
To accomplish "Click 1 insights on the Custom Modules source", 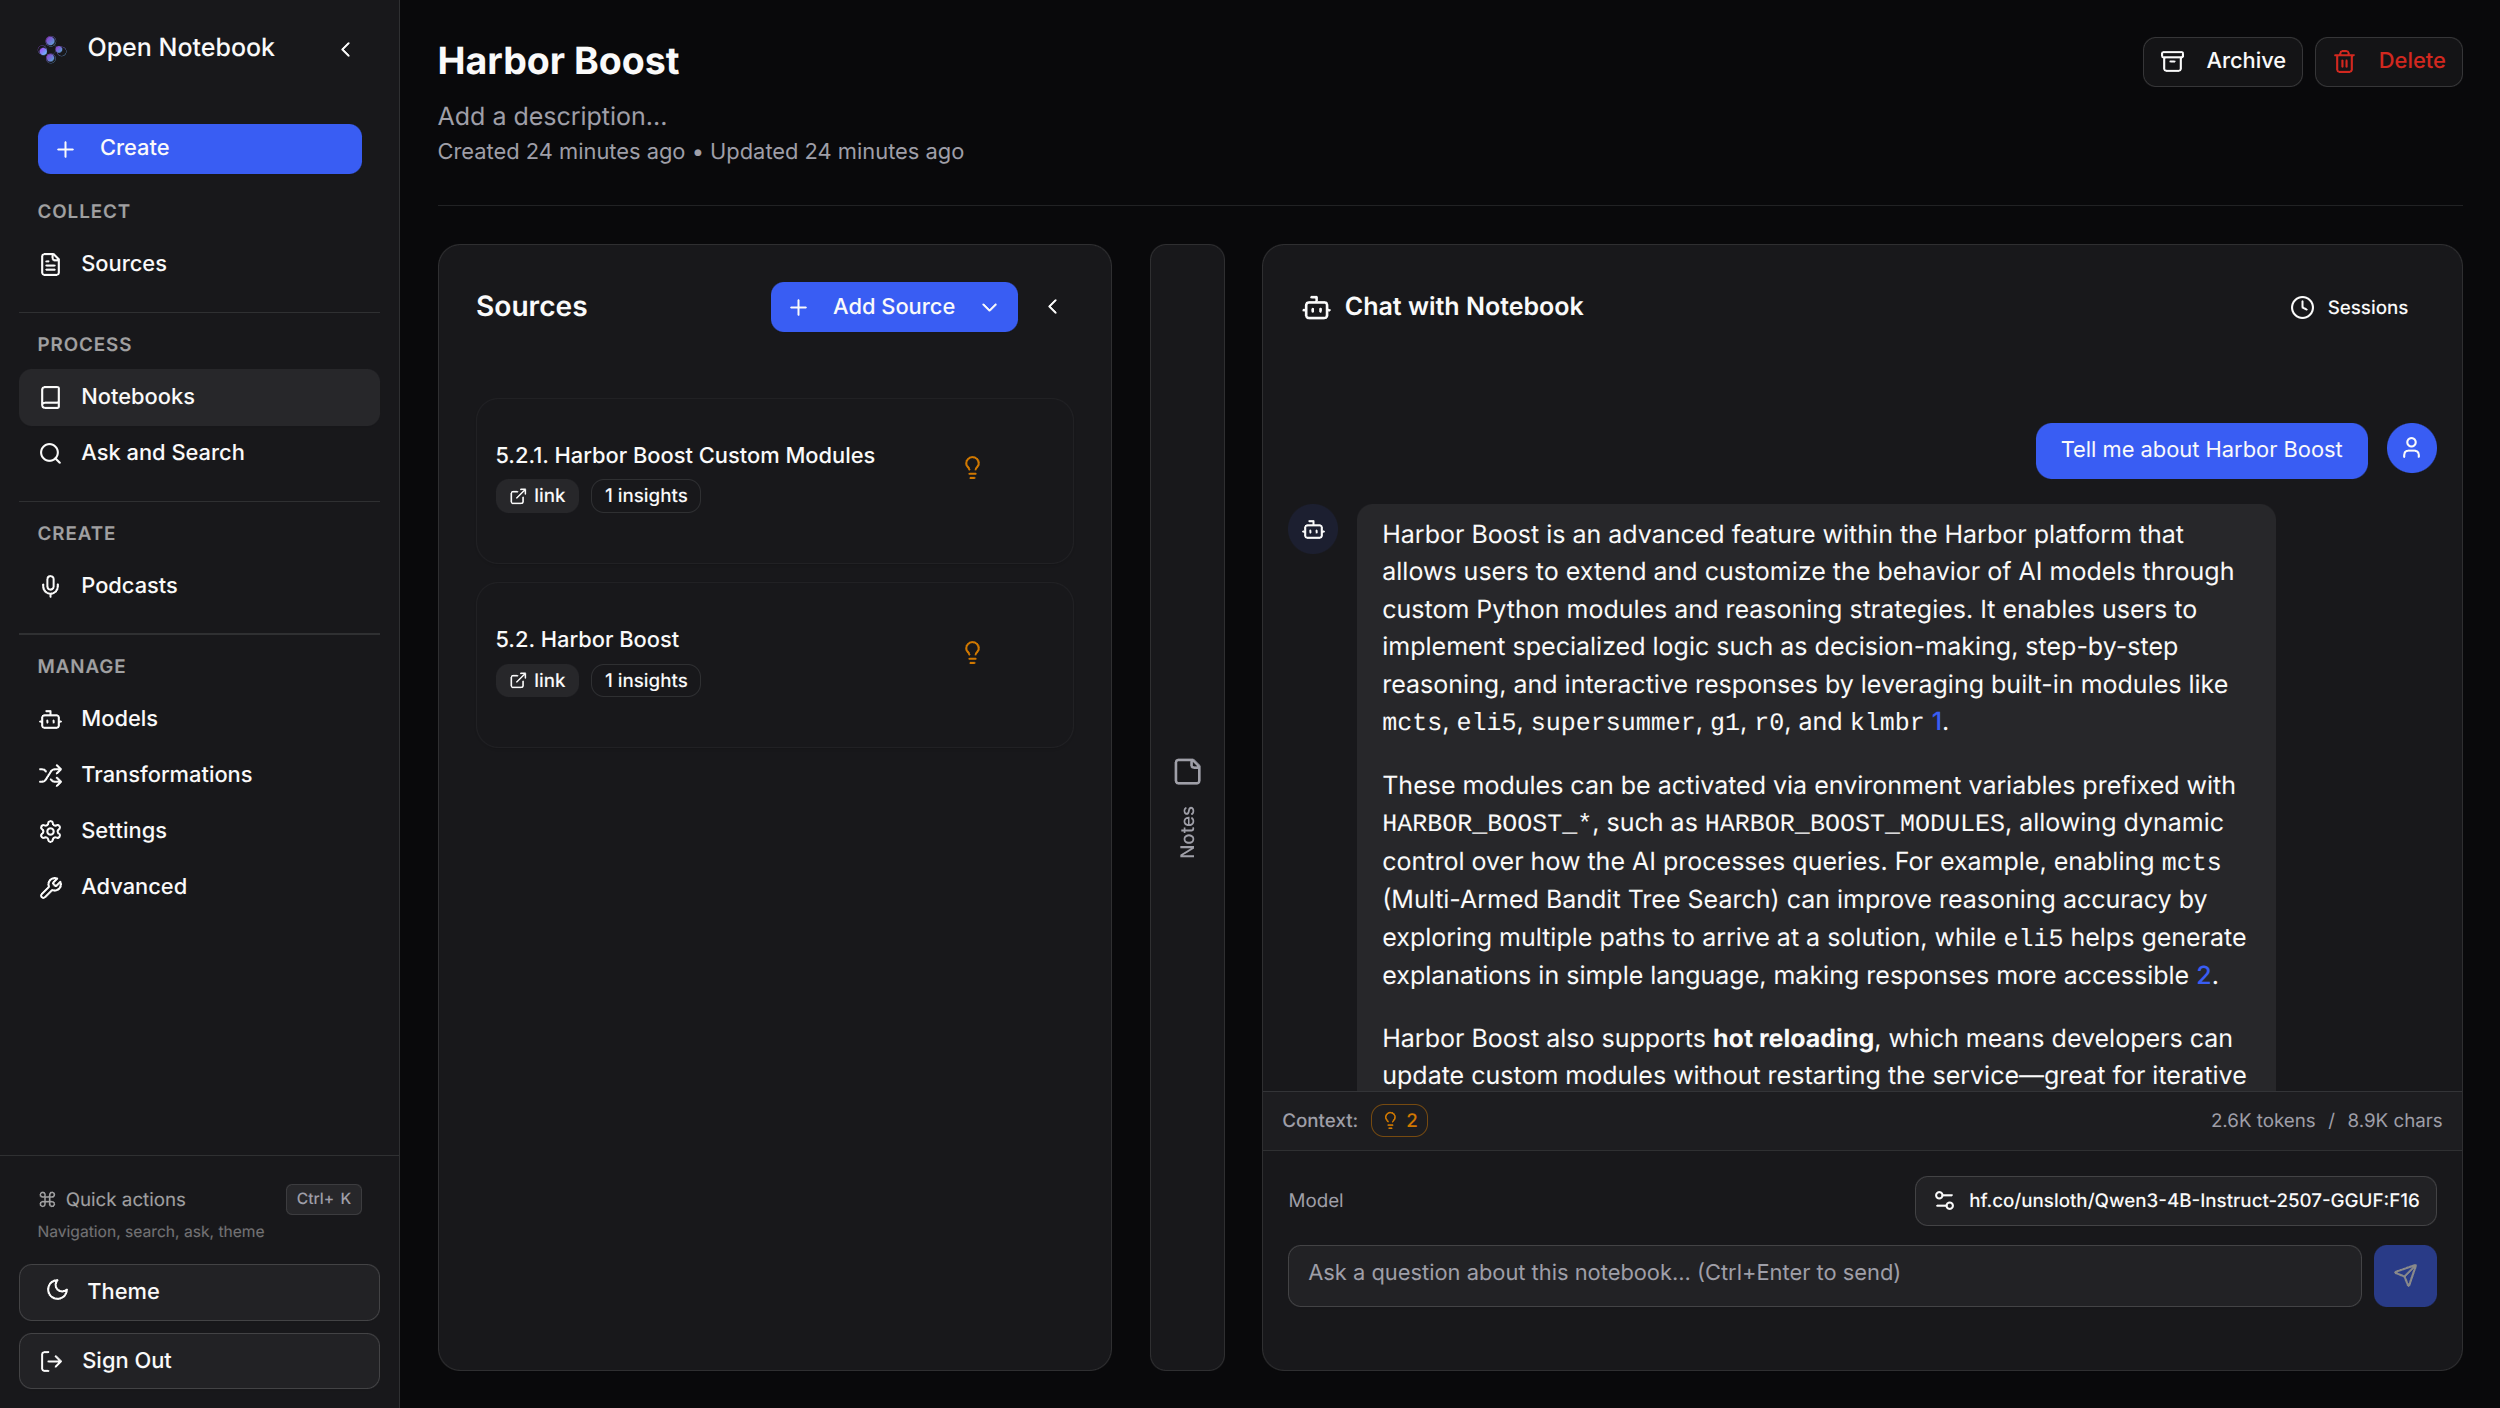I will (646, 496).
